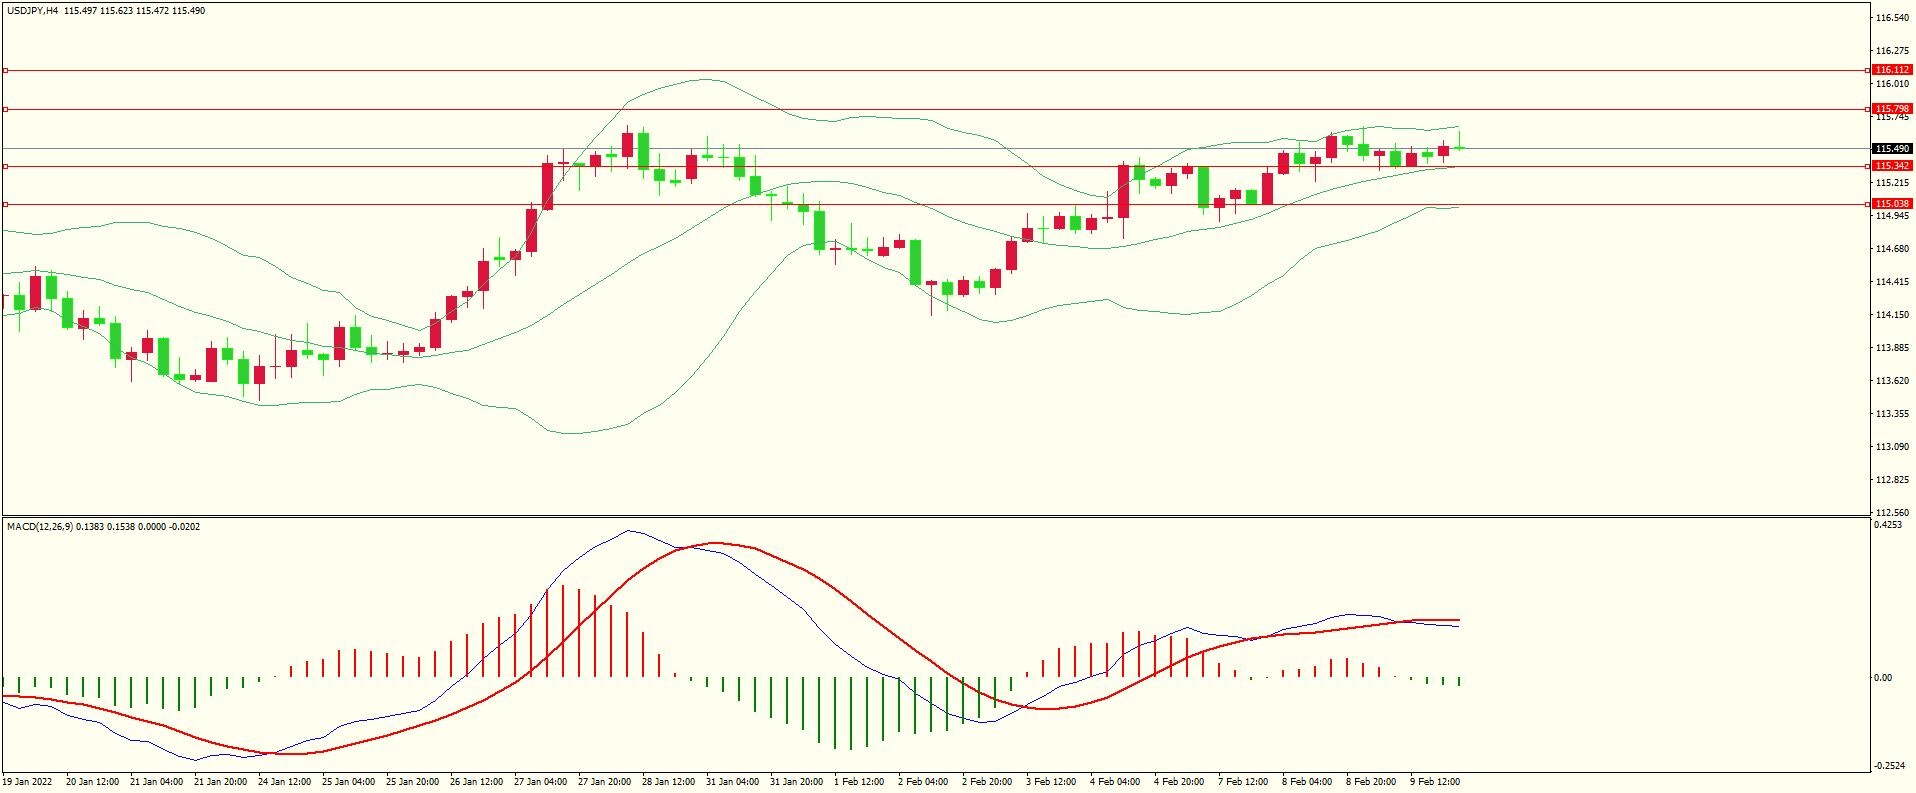Viewport: 1916px width, 793px height.
Task: Select the 27 Jan 04:00 time label
Action: [x=540, y=782]
